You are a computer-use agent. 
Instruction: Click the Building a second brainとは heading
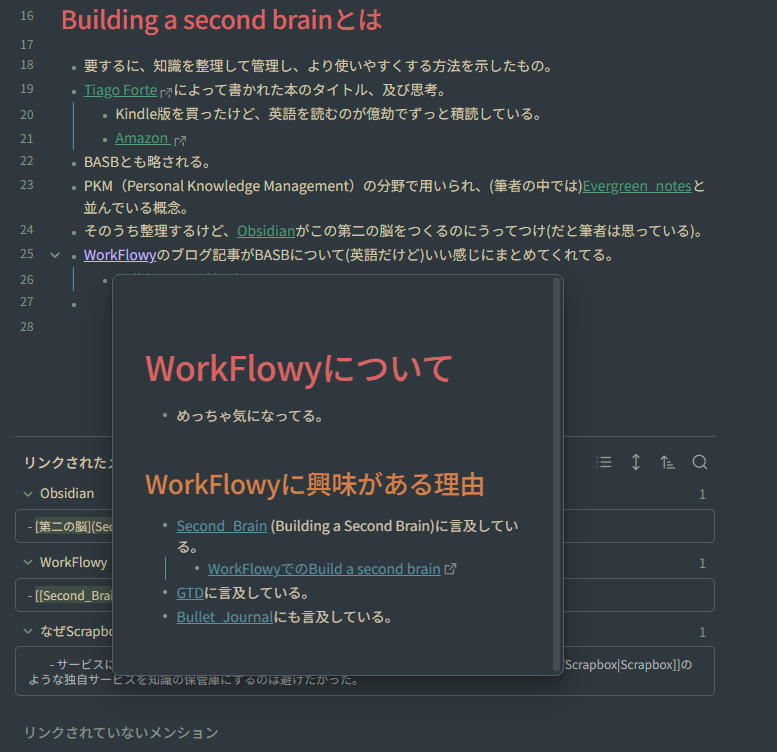pos(222,20)
